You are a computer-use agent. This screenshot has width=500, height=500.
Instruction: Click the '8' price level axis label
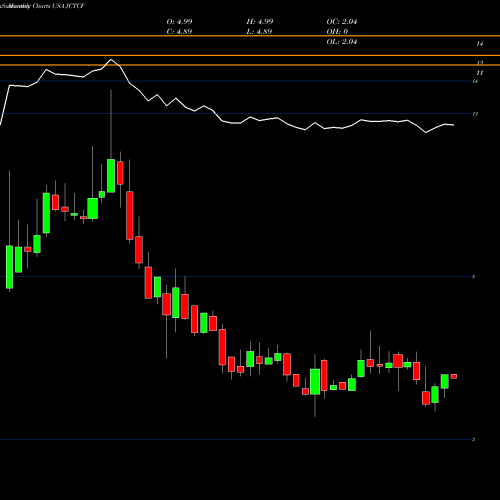[x=474, y=277]
